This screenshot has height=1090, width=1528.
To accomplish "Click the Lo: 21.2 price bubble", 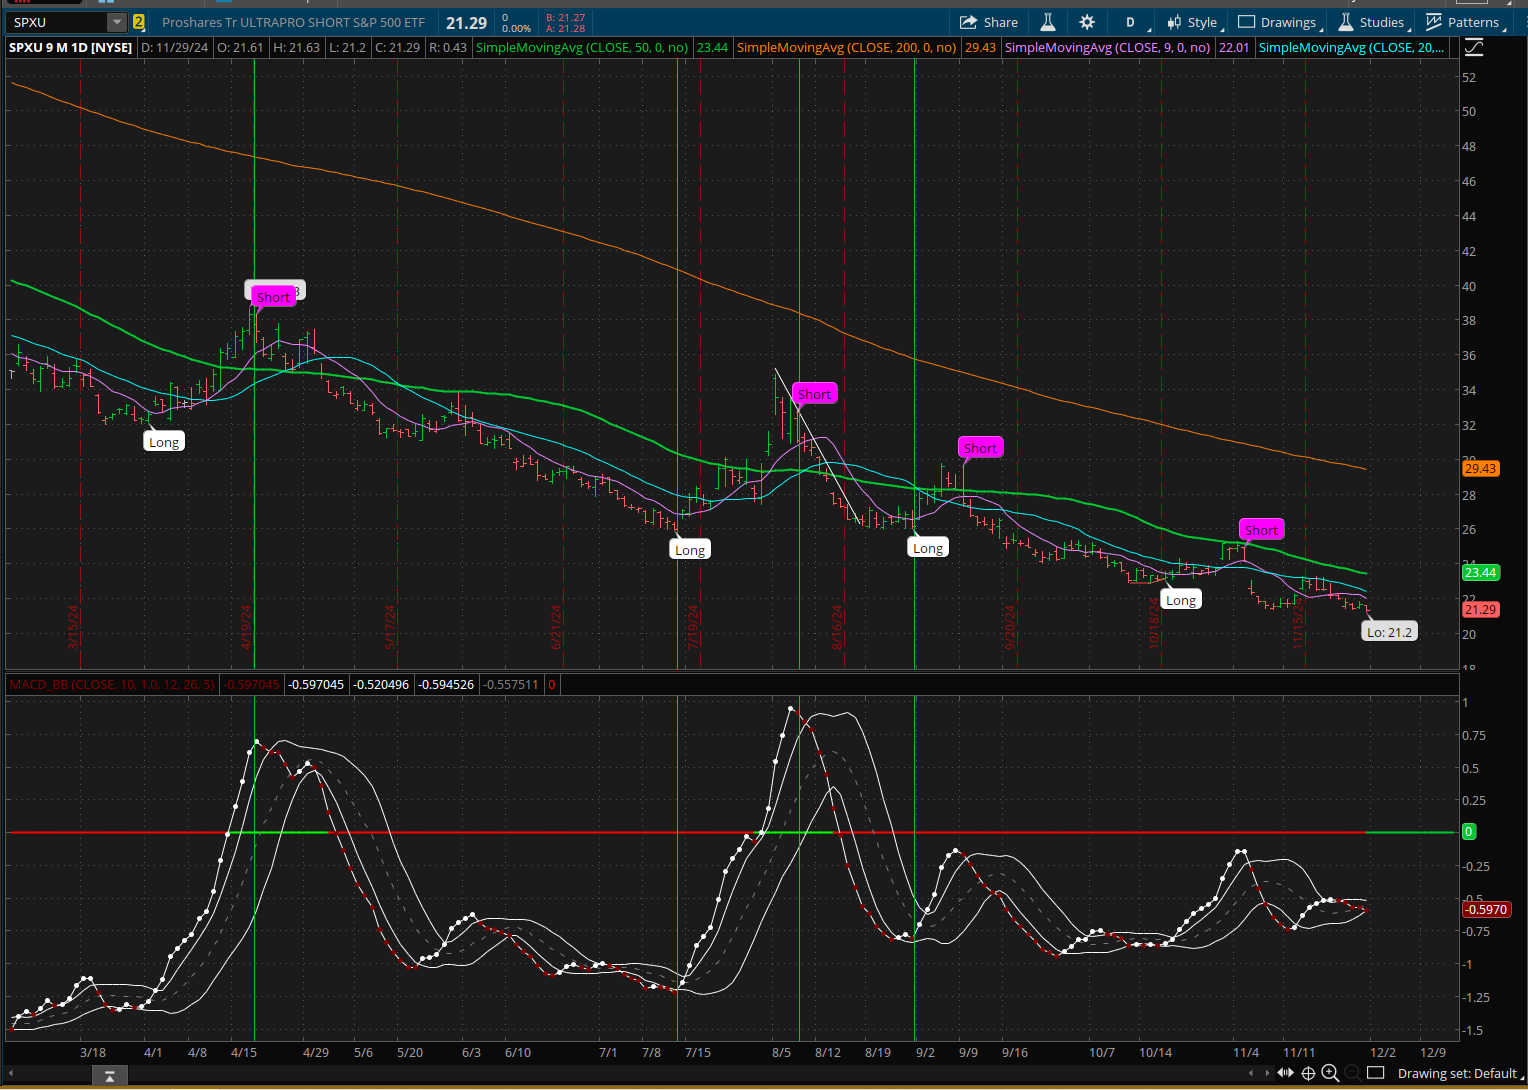I will click(x=1390, y=632).
